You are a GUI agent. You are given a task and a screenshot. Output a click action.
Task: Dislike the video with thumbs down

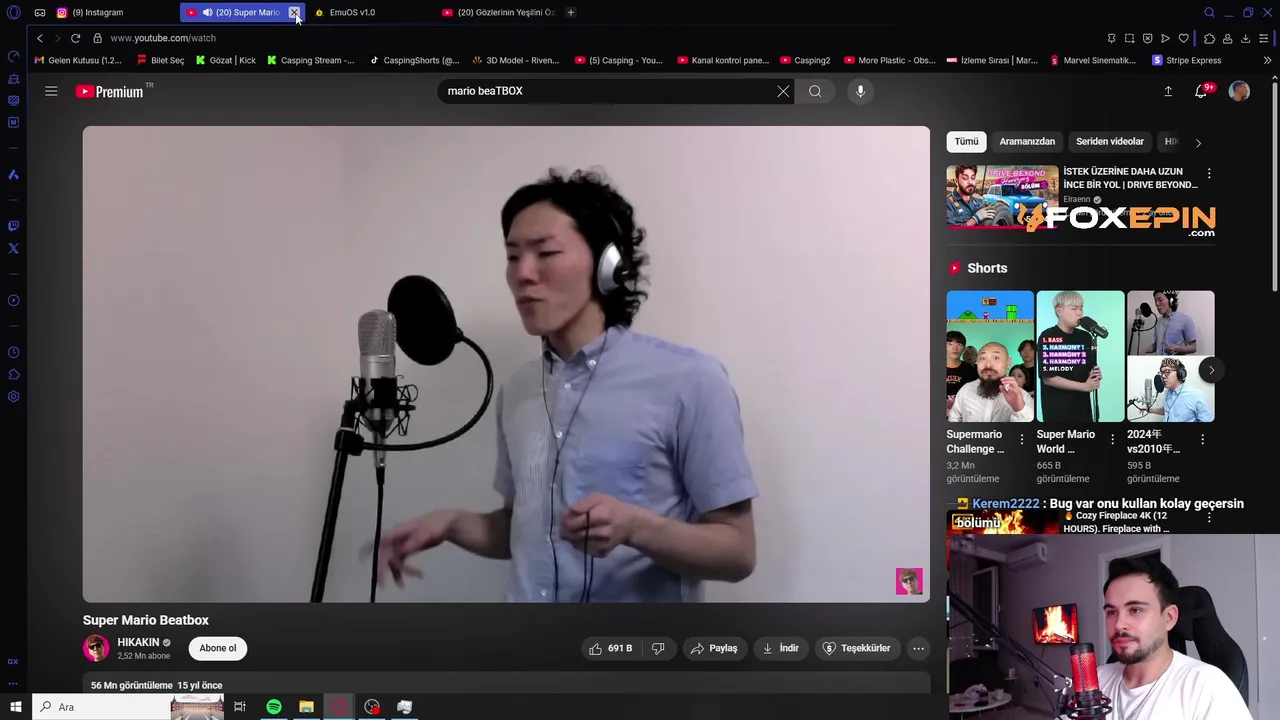point(658,648)
